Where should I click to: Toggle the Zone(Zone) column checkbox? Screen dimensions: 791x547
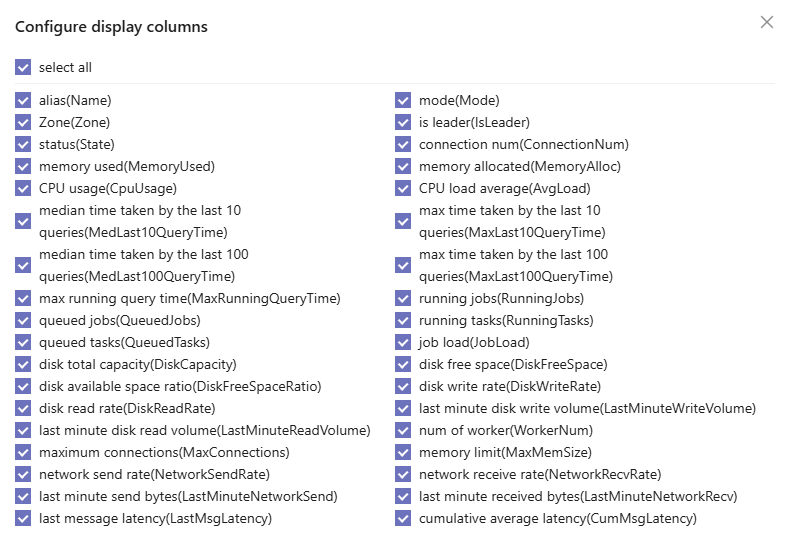[x=23, y=122]
